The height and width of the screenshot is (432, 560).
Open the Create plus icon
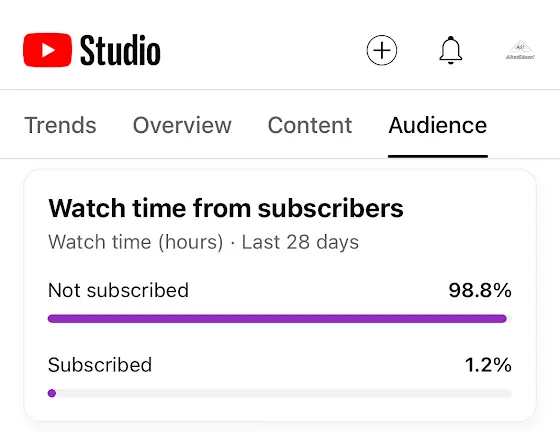coord(382,50)
